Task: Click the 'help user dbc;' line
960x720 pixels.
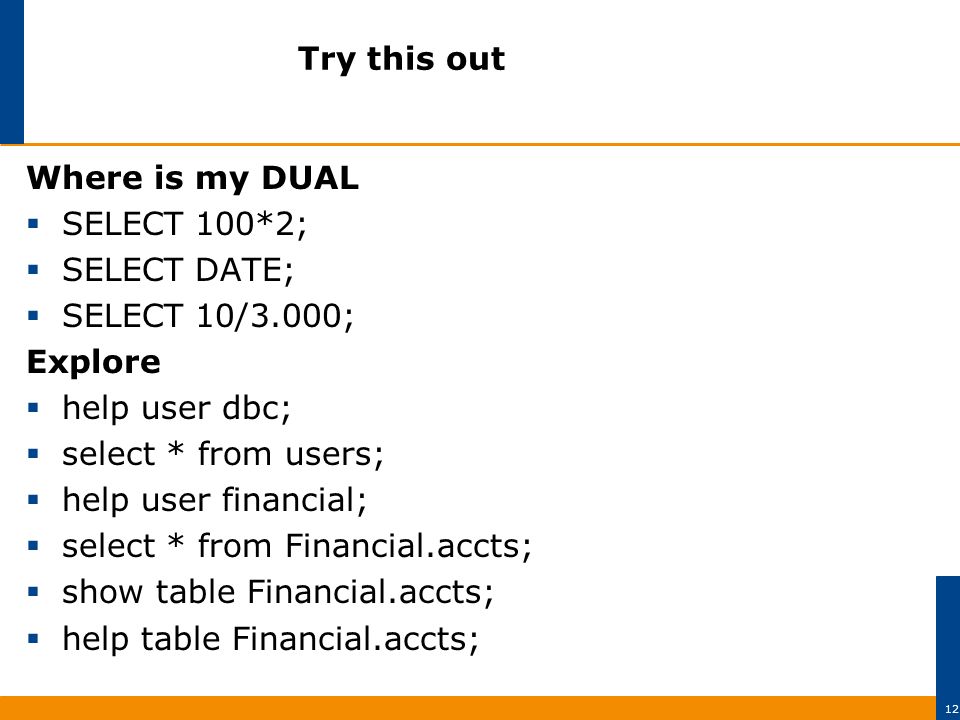Action: [176, 408]
